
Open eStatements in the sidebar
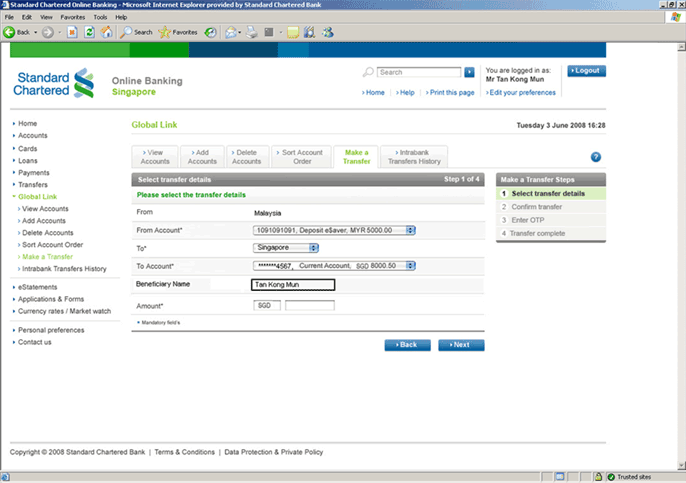pyautogui.click(x=37, y=287)
